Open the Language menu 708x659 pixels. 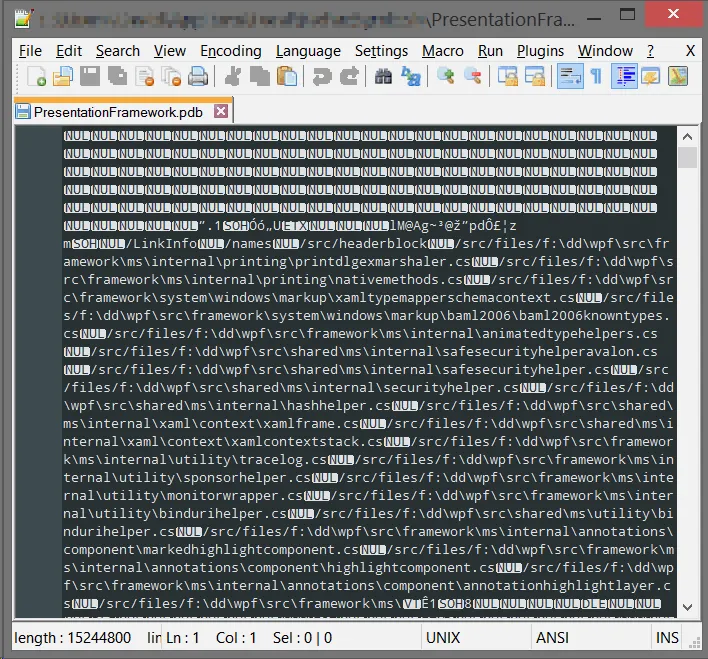(x=308, y=51)
